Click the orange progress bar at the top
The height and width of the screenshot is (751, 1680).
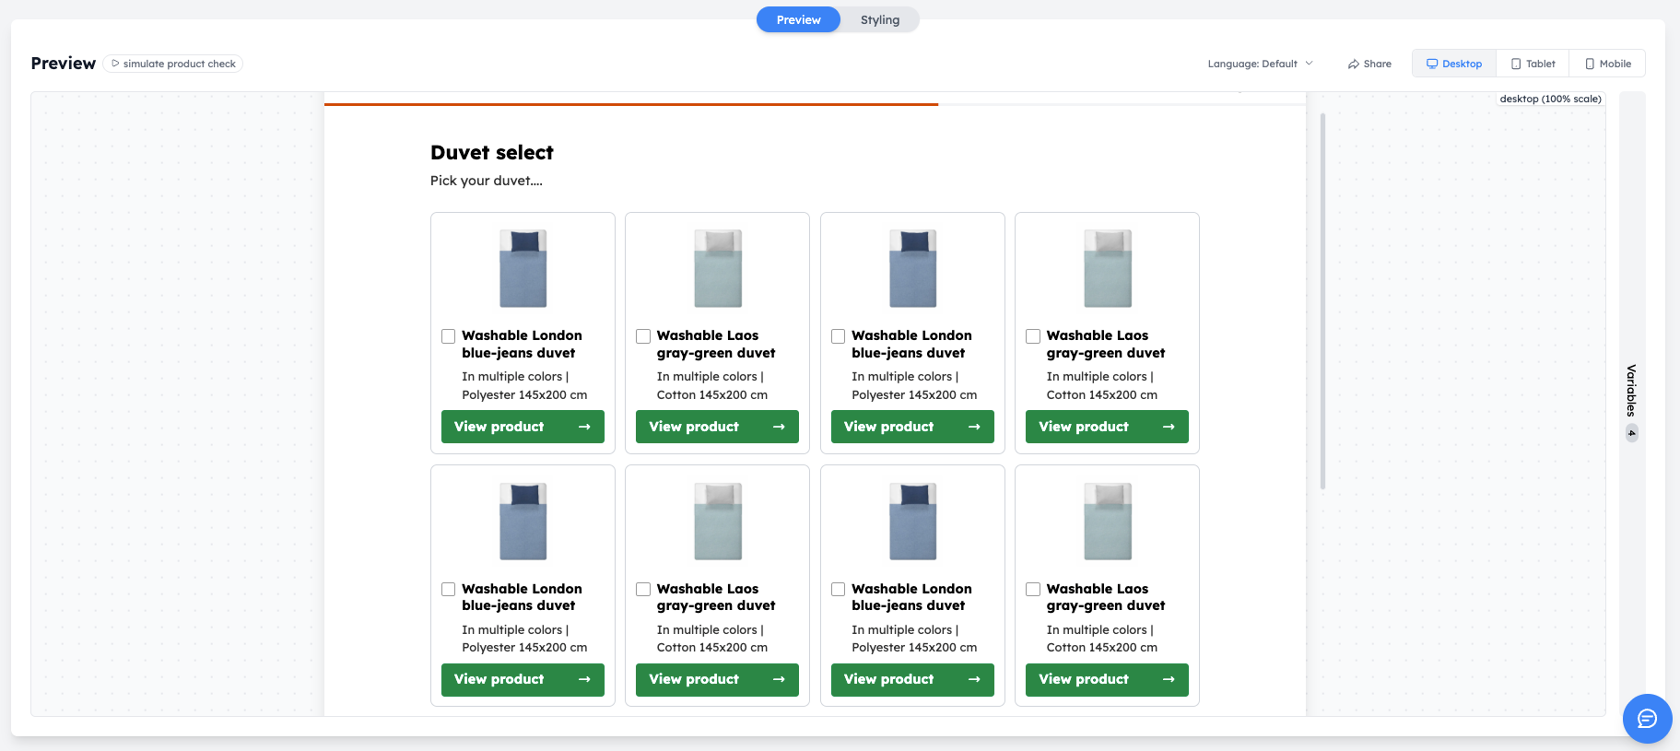click(x=631, y=104)
